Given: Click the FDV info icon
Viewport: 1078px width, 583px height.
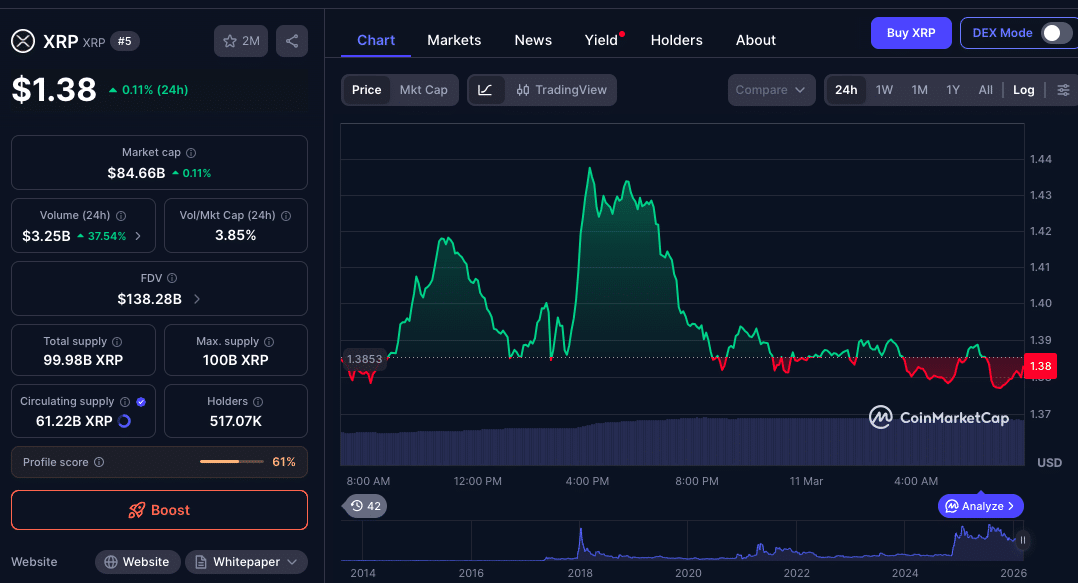Looking at the screenshot, I should click(172, 278).
